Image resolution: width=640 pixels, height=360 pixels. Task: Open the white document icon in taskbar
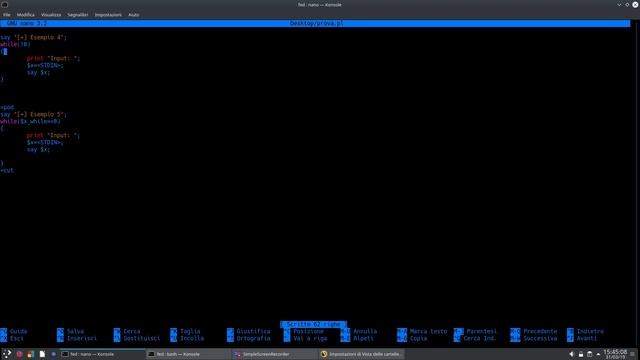coord(42,354)
